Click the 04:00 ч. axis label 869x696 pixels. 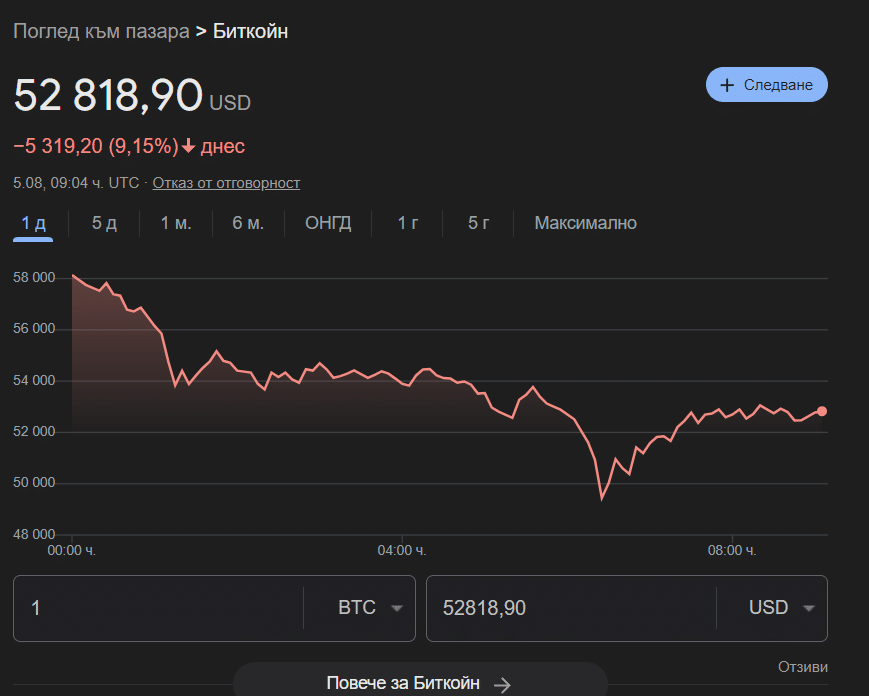(x=402, y=550)
